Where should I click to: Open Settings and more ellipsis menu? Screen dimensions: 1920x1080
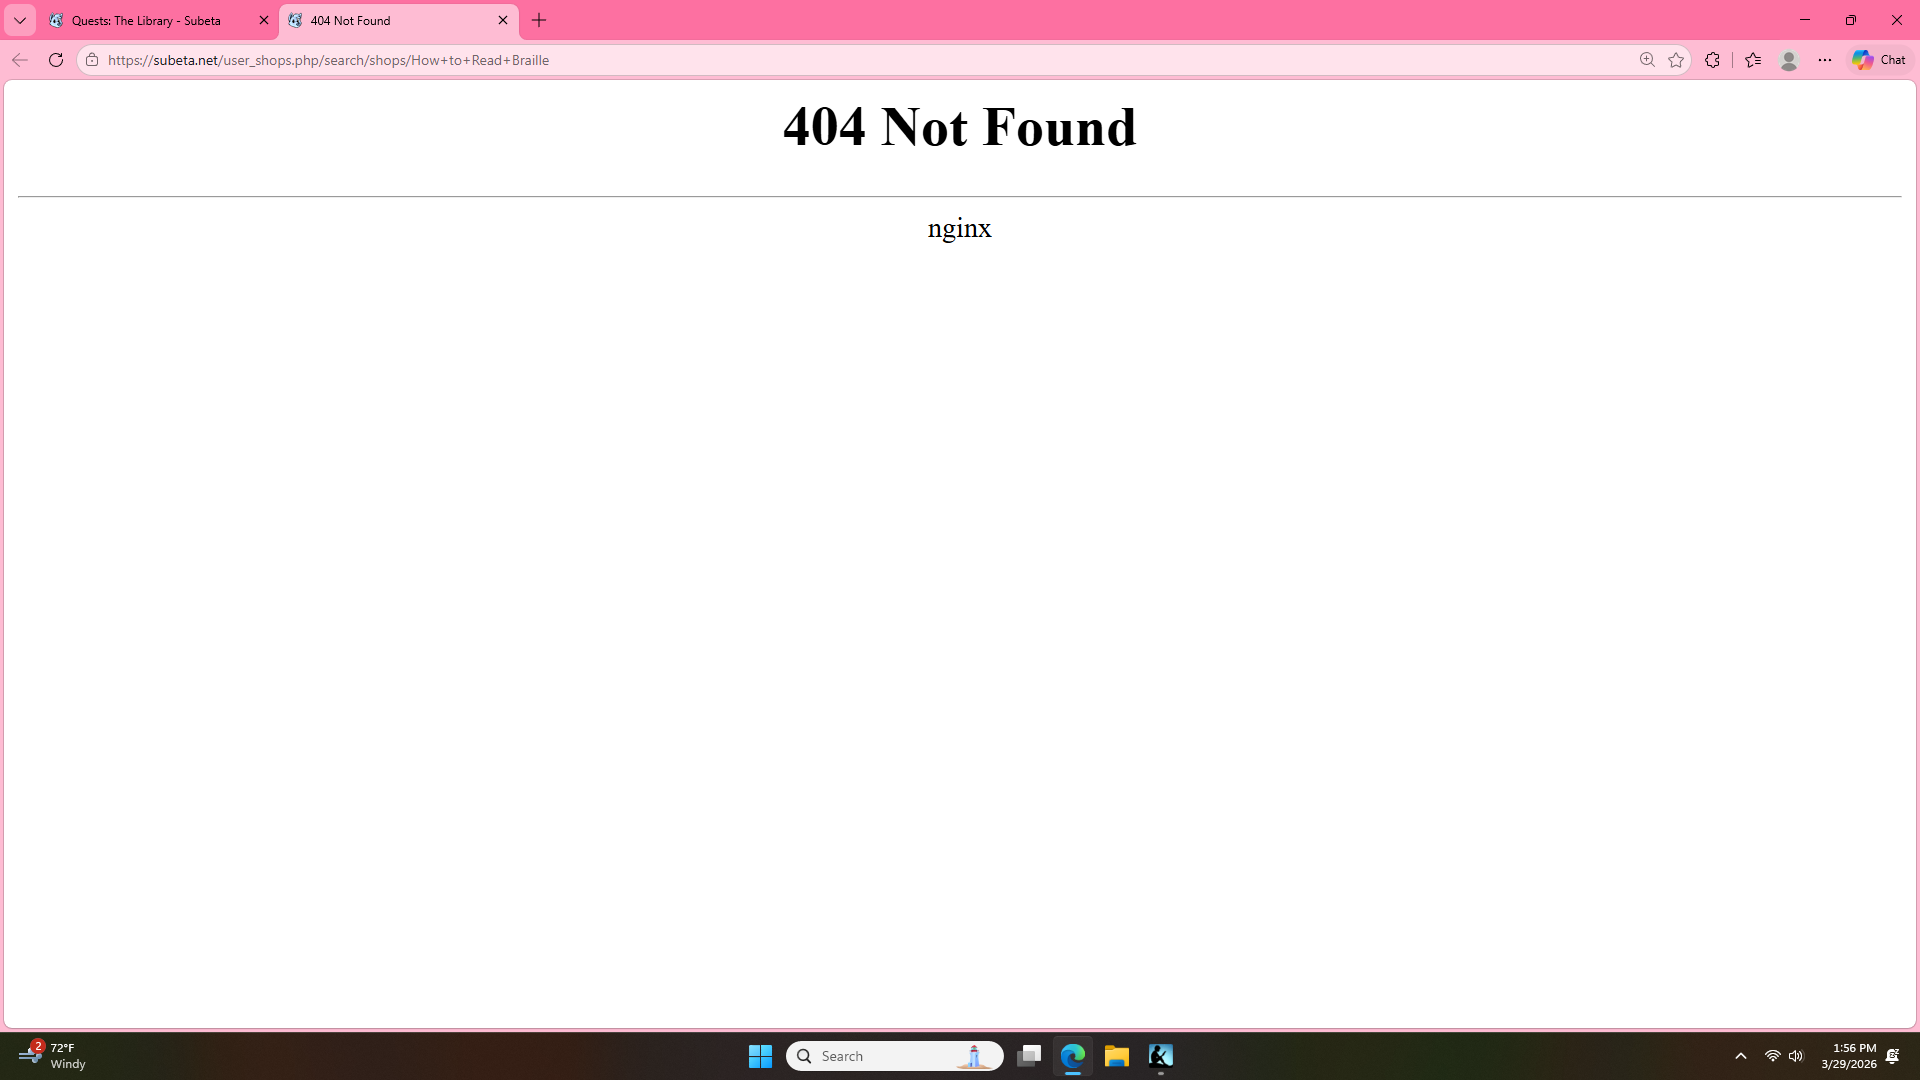(x=1825, y=60)
